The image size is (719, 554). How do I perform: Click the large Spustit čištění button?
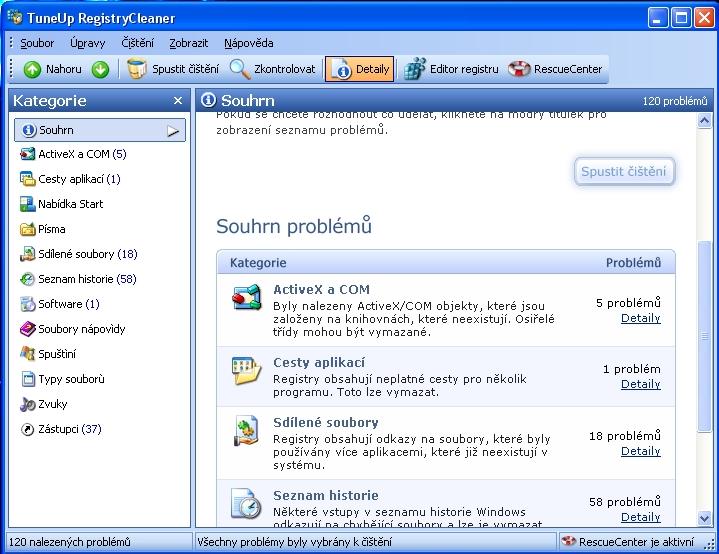click(624, 172)
